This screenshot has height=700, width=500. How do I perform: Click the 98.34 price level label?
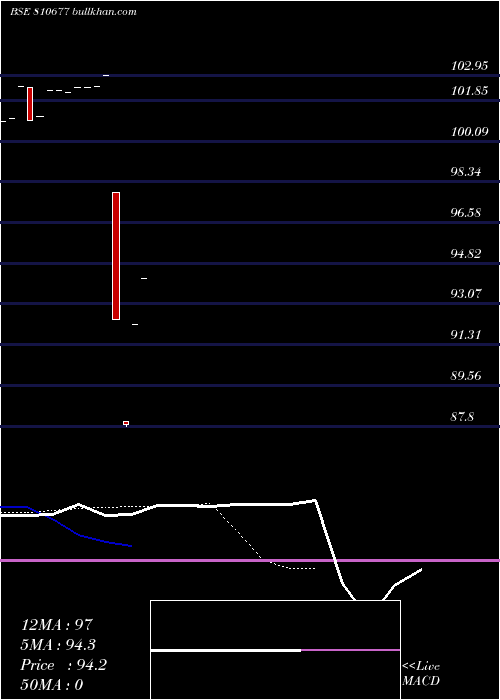(466, 172)
